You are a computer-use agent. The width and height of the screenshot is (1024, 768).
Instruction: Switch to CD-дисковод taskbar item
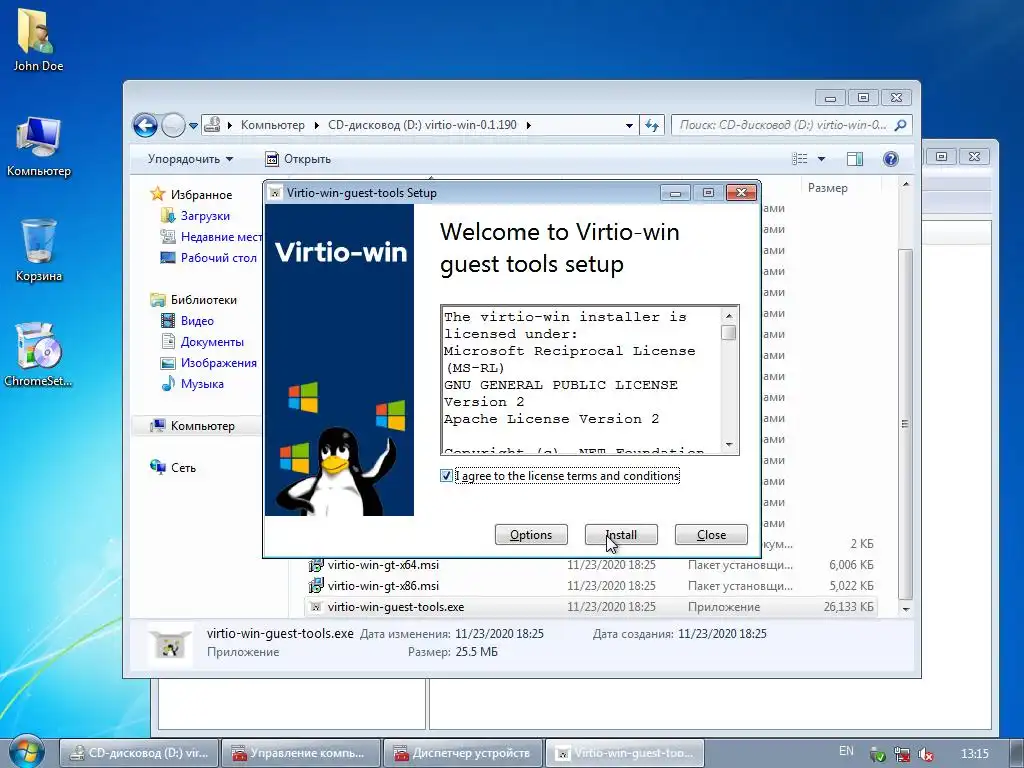coord(139,753)
